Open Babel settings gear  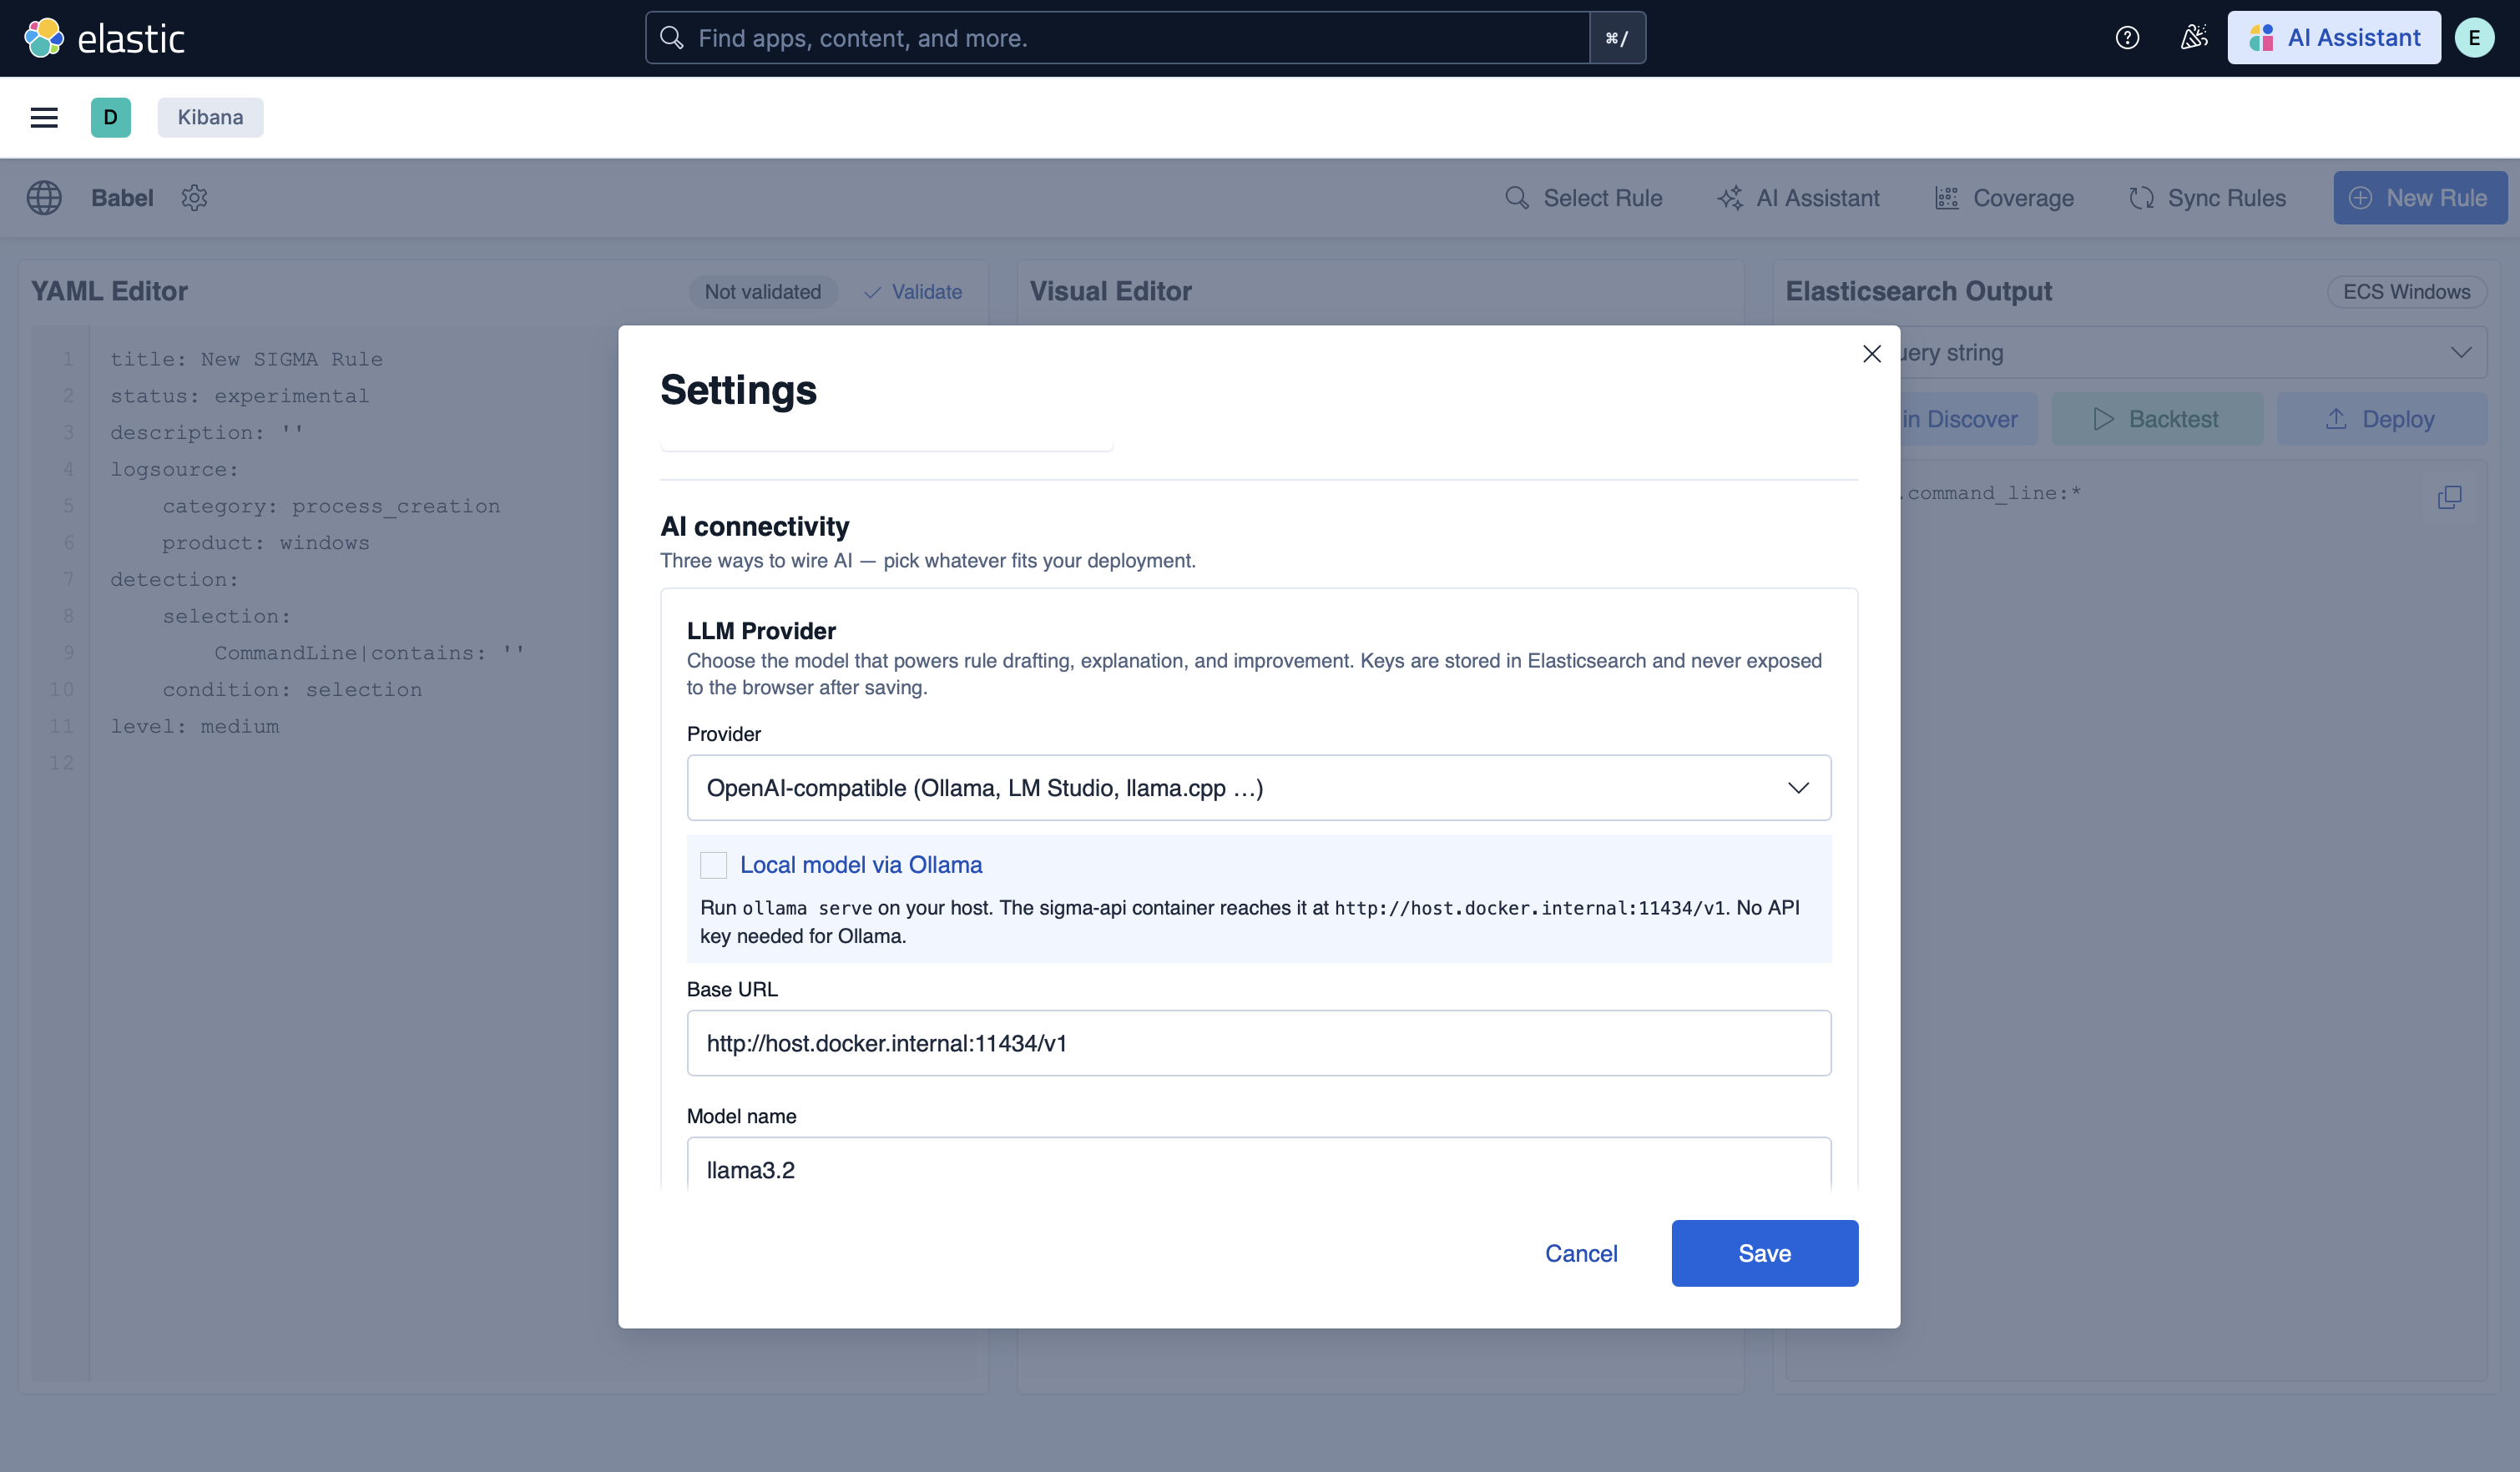pos(194,198)
